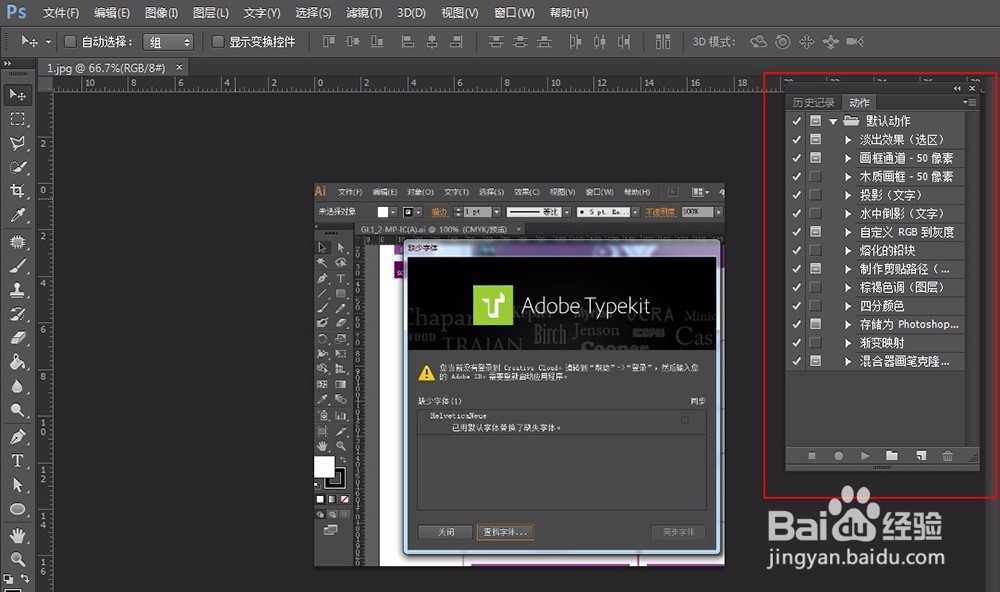Enable the 自动选择 checkbox
Image resolution: width=1000 pixels, height=592 pixels.
(x=70, y=41)
